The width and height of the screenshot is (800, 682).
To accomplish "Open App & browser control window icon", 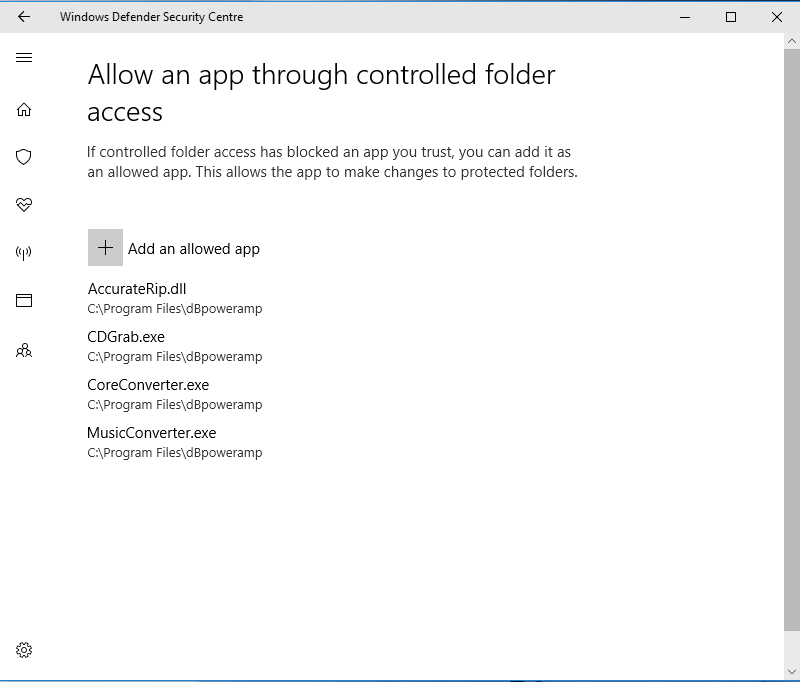I will click(24, 300).
